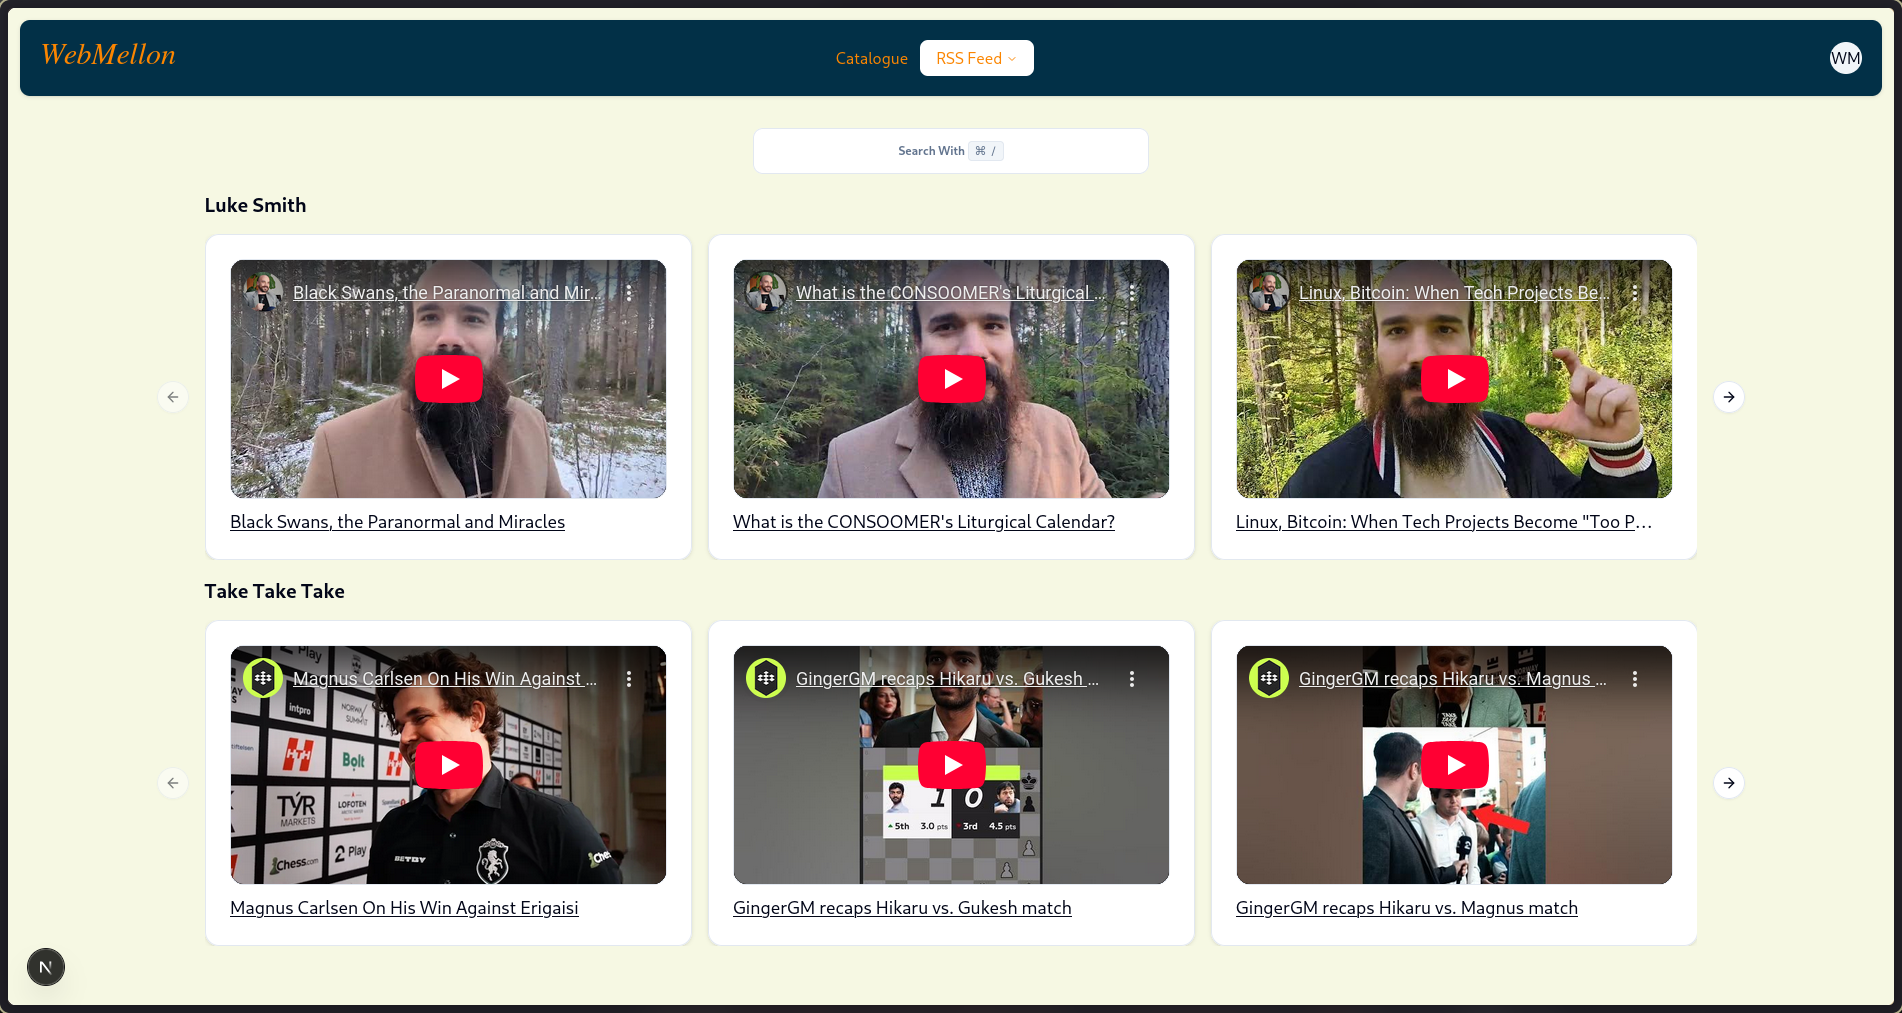Open Magnus Carlsen On His Win Against Erigaisi link
Screen dimensions: 1902x1013
click(404, 908)
